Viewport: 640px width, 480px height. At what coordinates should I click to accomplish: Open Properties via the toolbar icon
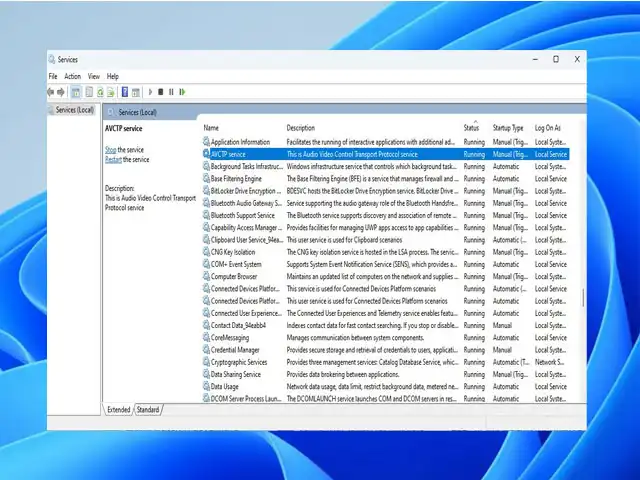89,92
